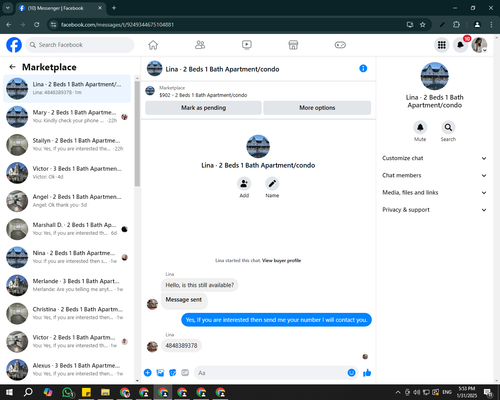Image resolution: width=500 pixels, height=400 pixels.
Task: Click the conversation list scrollbar
Action: coord(137,133)
